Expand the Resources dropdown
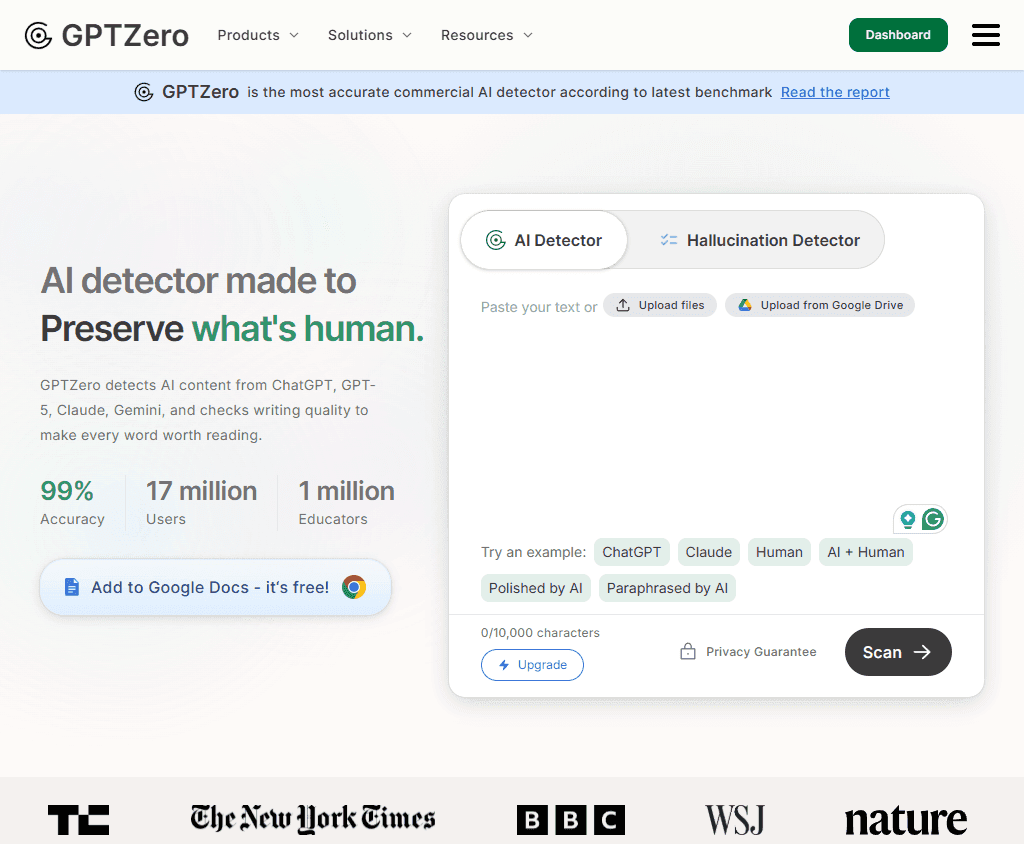Screen dimensions: 1024x844 click(487, 35)
